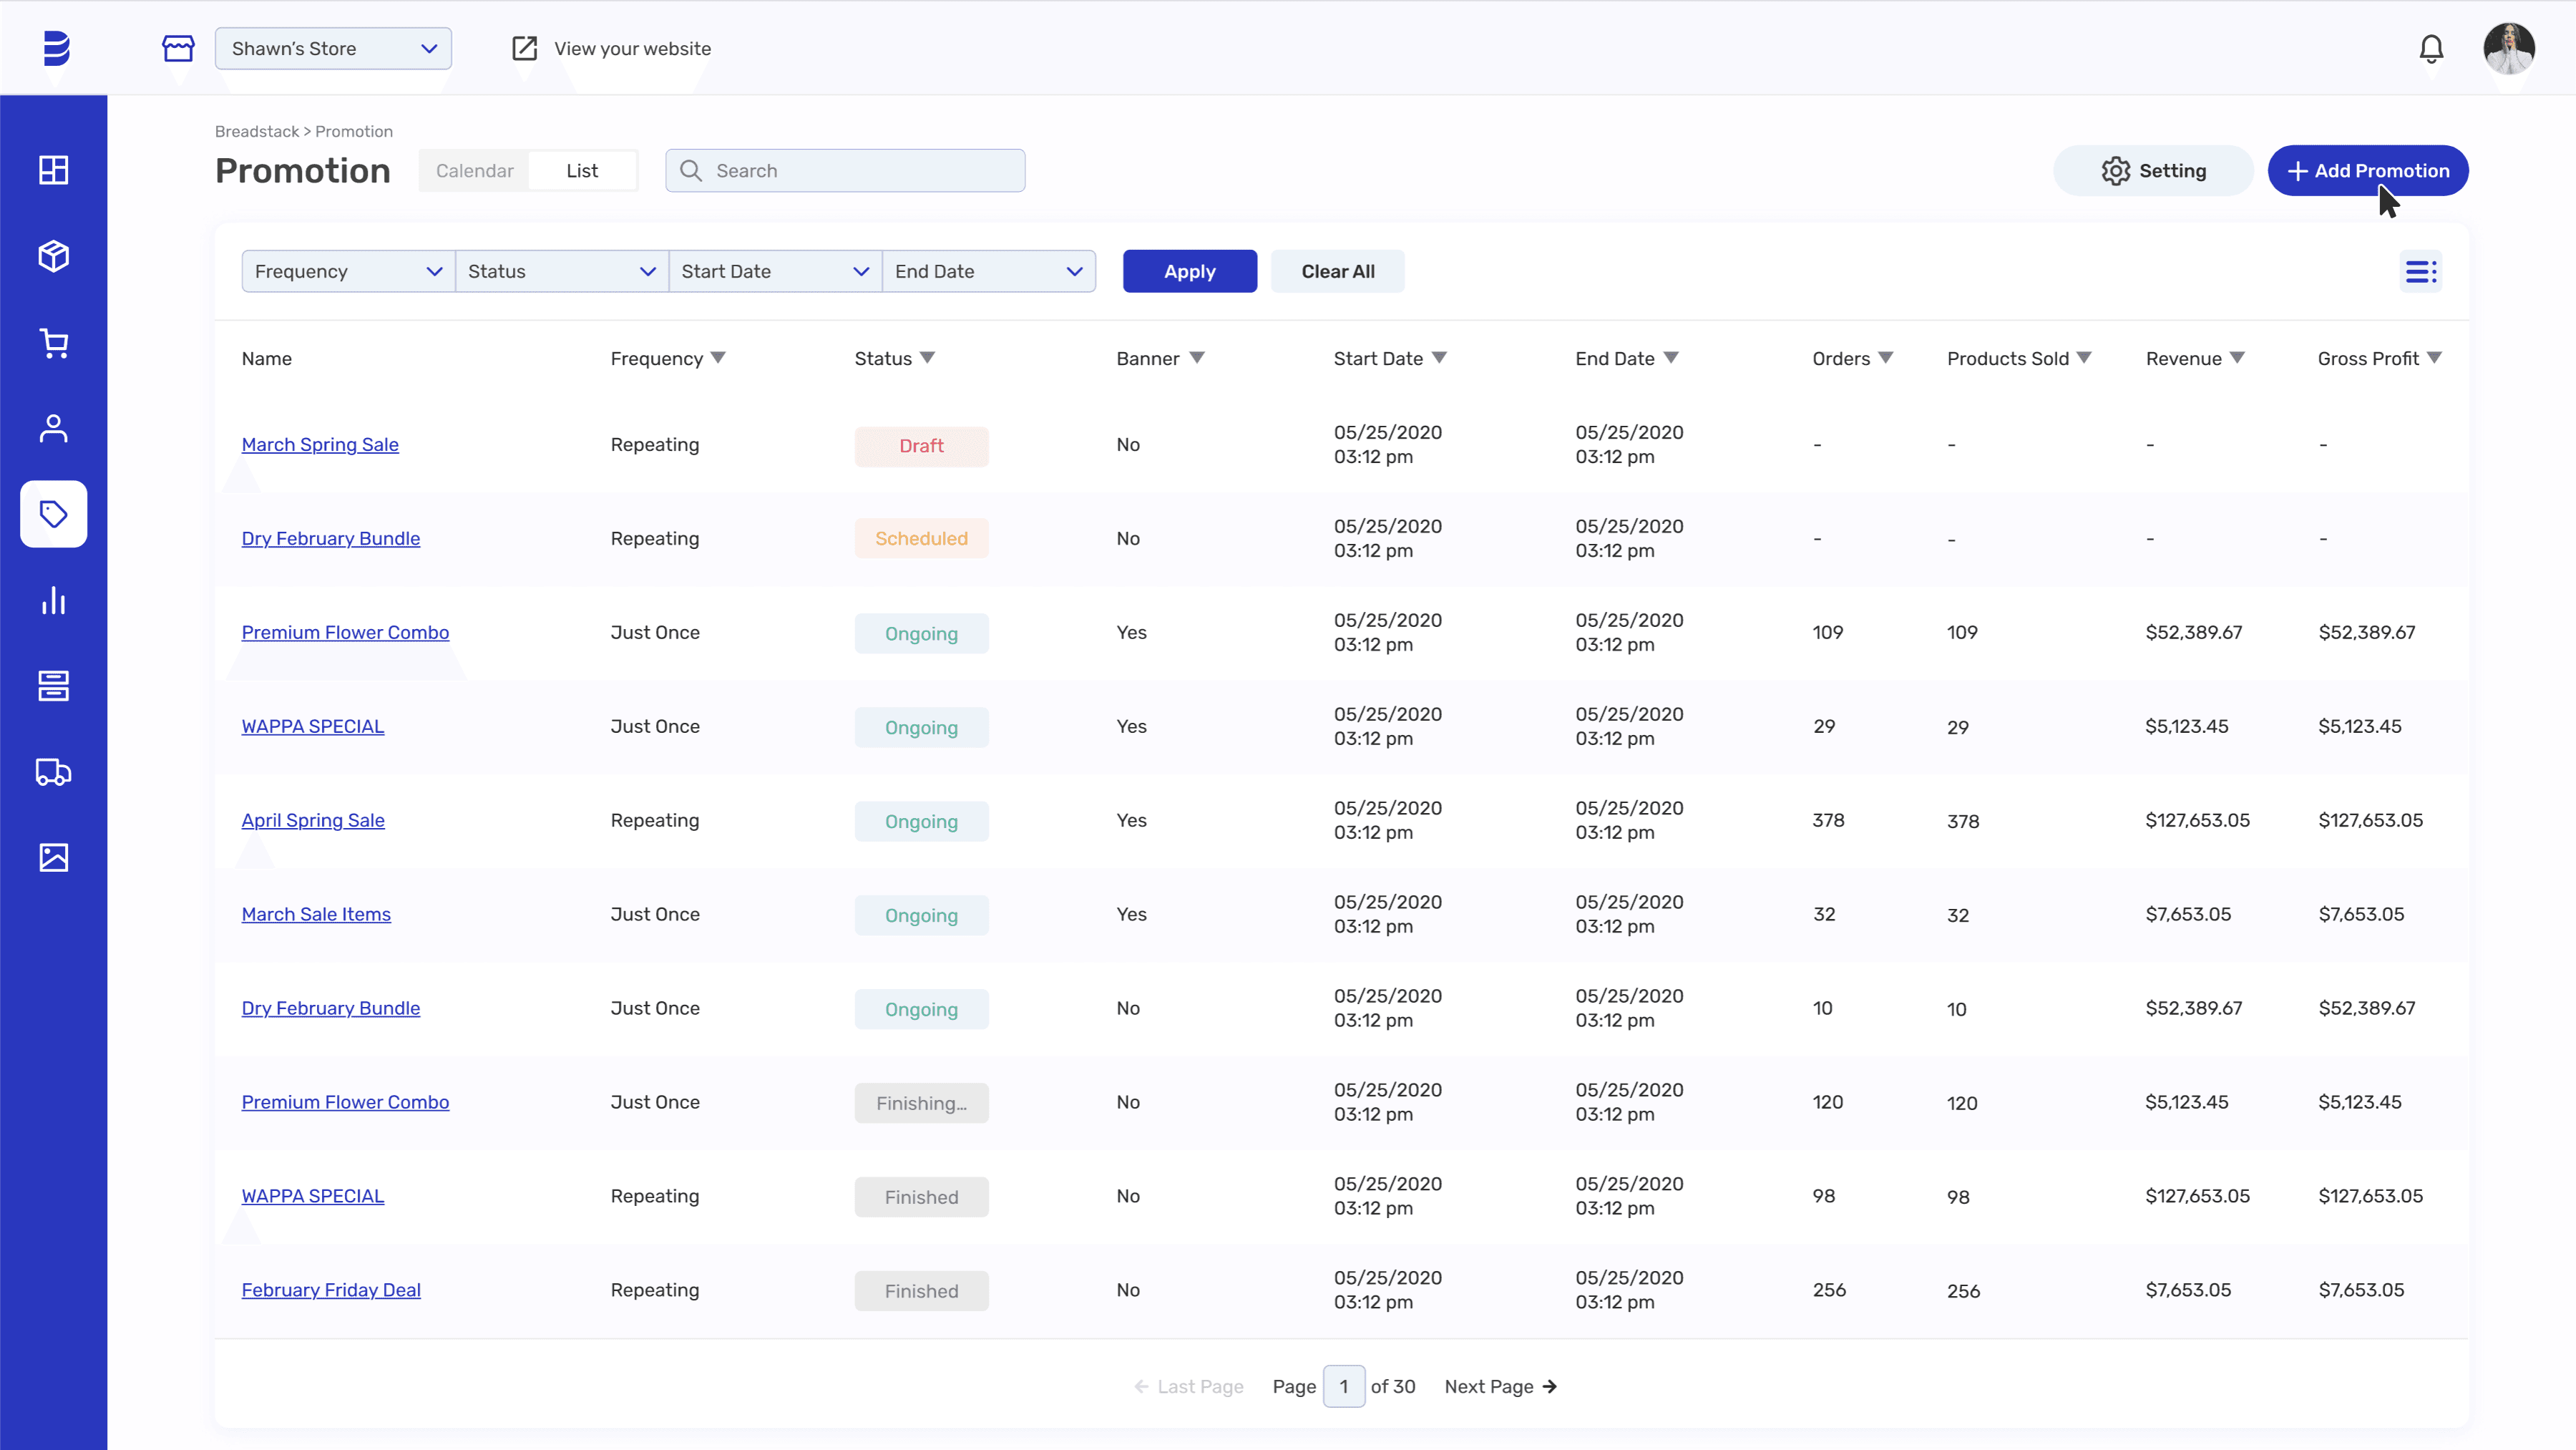Open the products box icon in sidebar

[x=53, y=256]
